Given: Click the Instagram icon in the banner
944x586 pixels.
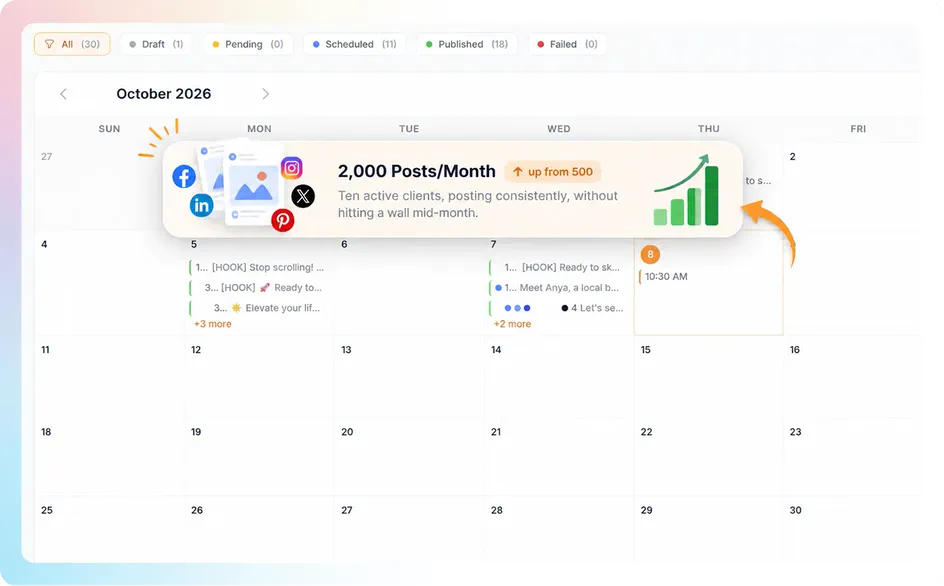Looking at the screenshot, I should (291, 168).
